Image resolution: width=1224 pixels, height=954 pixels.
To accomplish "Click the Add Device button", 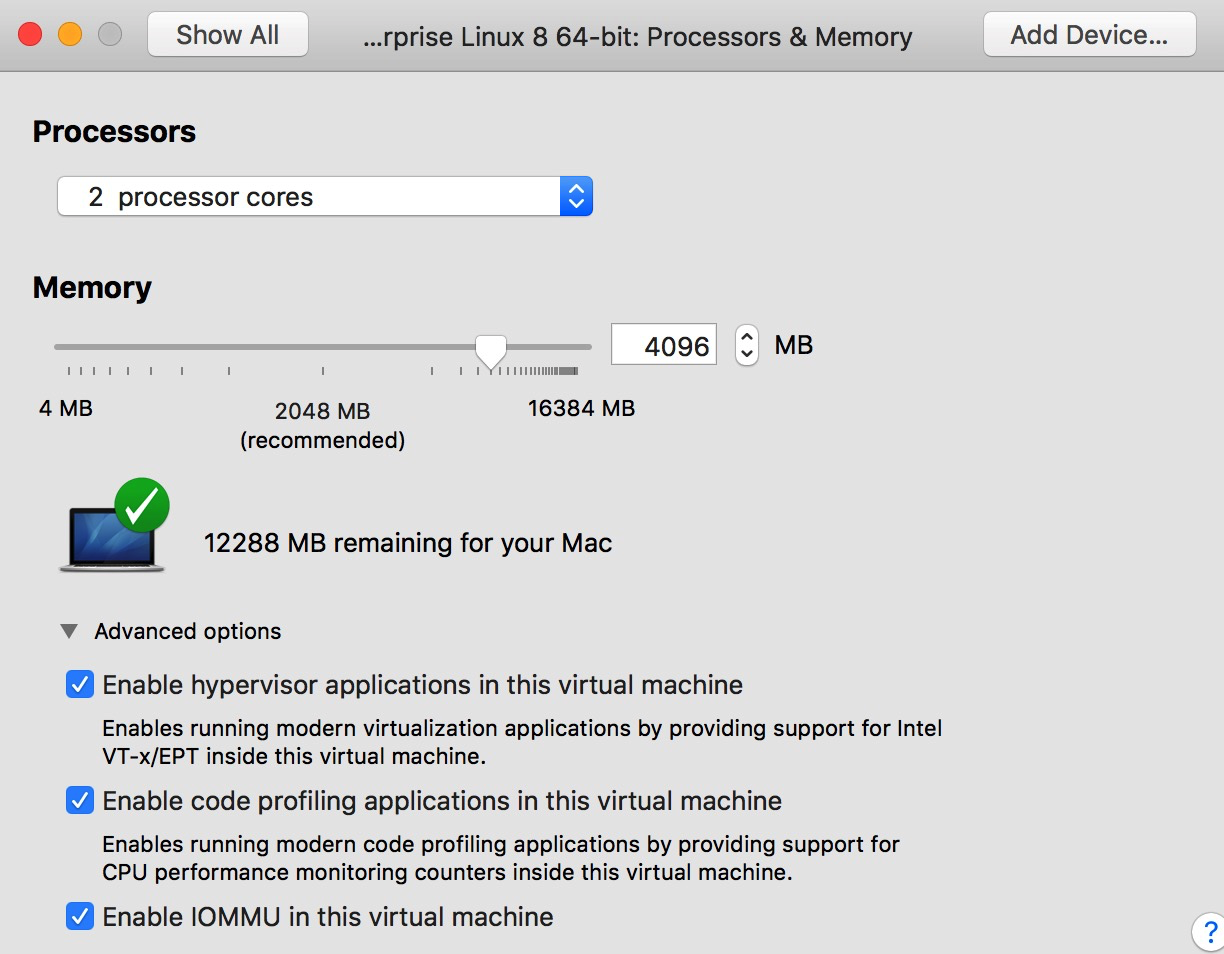I will click(x=1089, y=35).
